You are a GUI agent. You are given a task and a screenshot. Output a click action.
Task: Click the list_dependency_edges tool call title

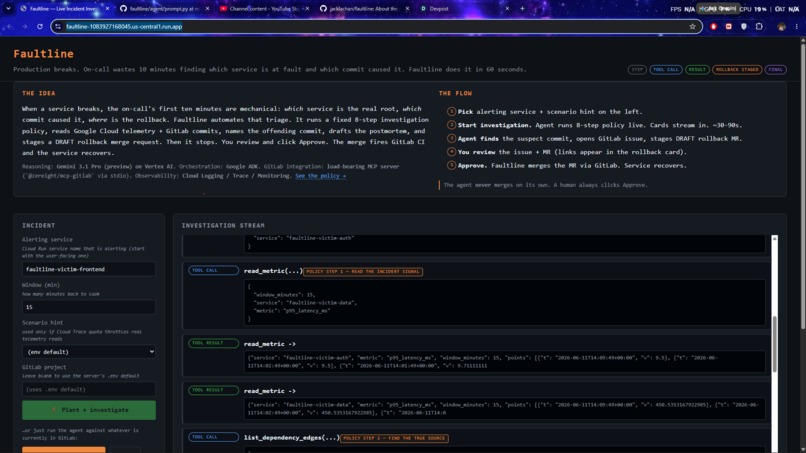(x=291, y=438)
